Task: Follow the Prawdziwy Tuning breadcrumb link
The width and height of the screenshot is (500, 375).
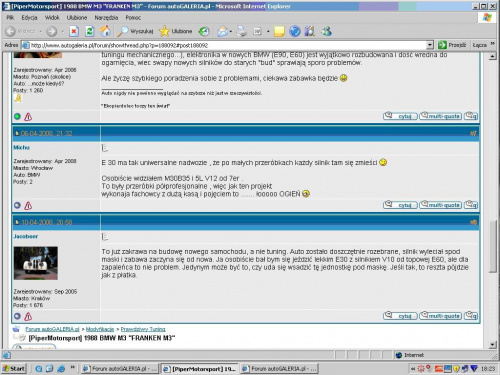Action: pyautogui.click(x=143, y=329)
